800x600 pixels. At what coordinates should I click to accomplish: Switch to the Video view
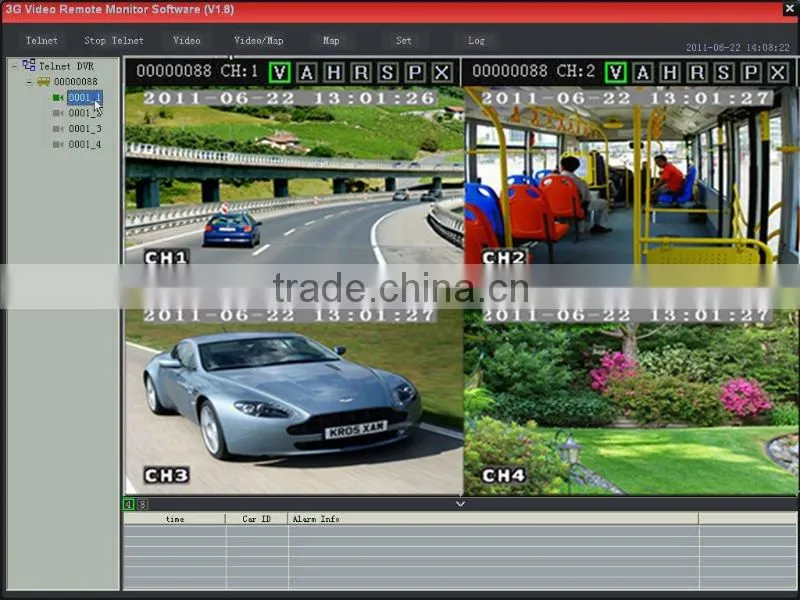pos(187,40)
